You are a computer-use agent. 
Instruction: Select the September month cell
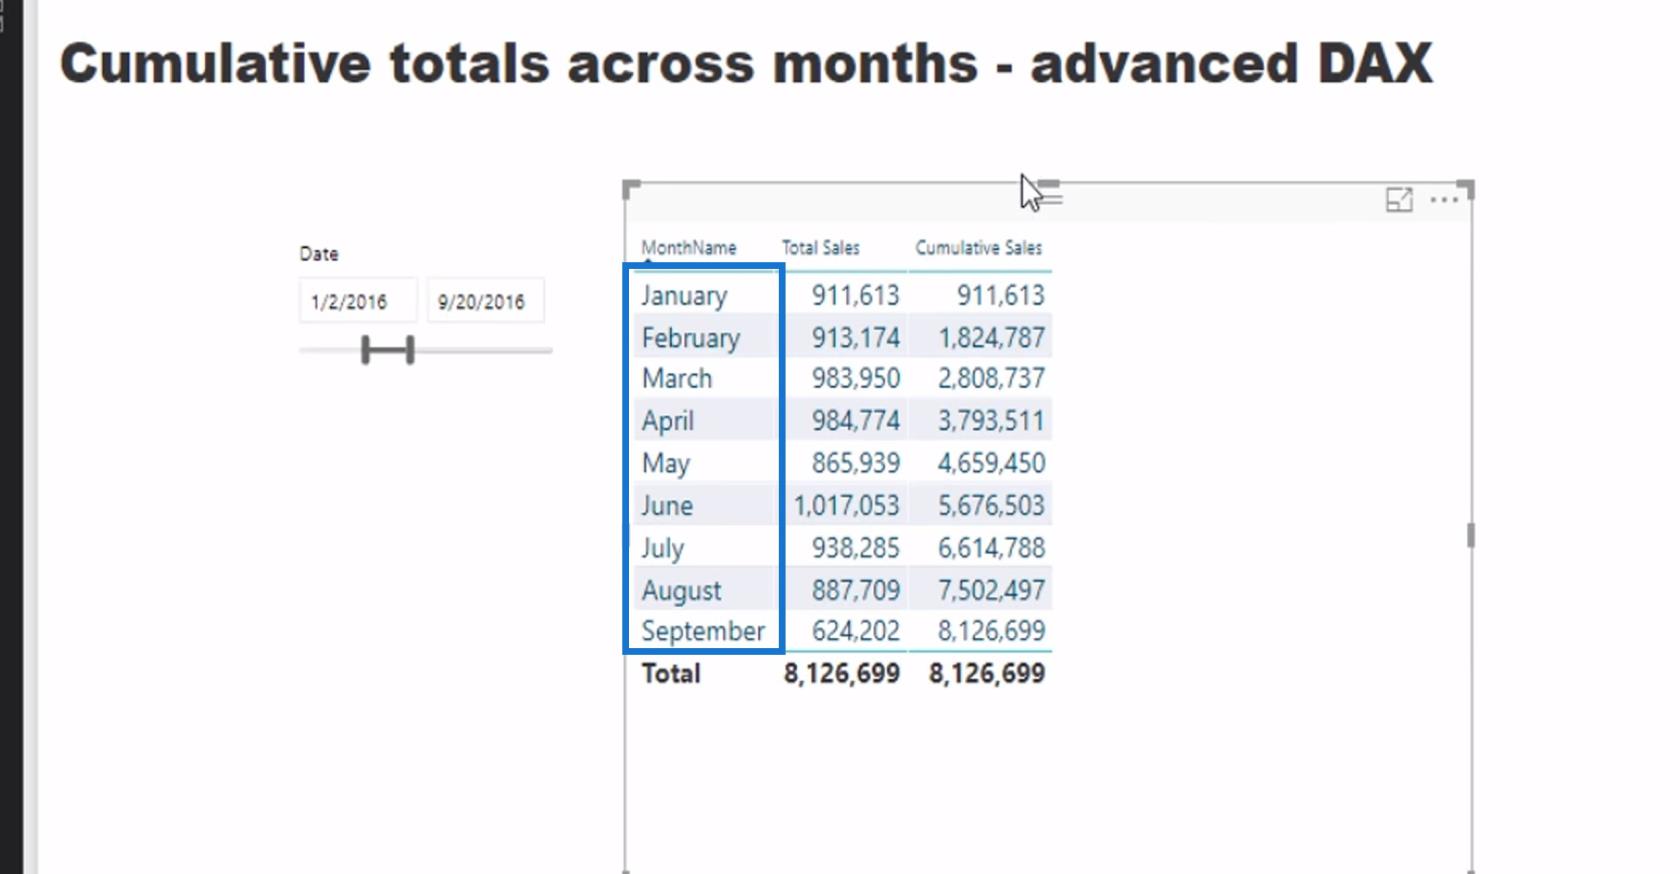point(703,631)
